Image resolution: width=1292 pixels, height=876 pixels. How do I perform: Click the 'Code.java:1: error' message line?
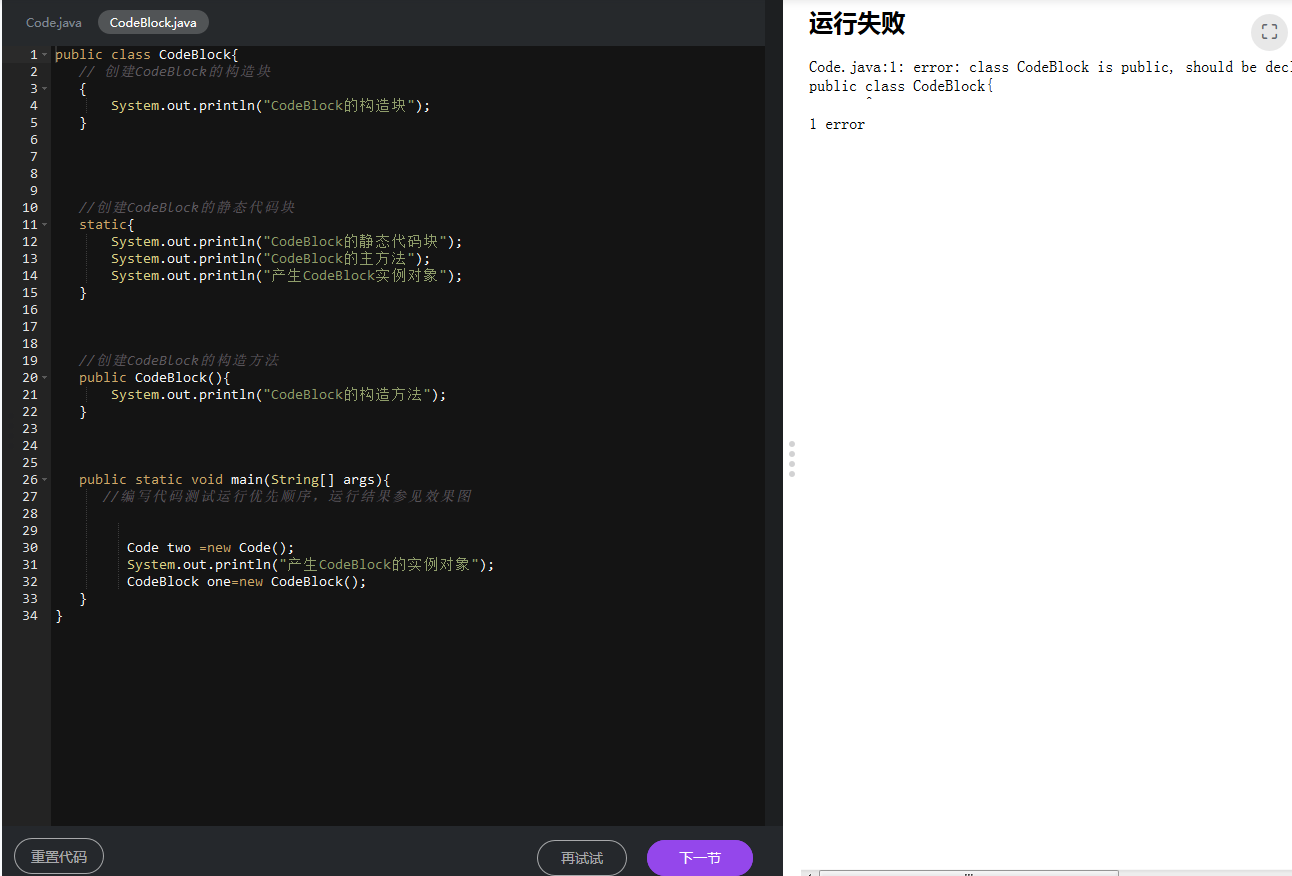click(1050, 67)
